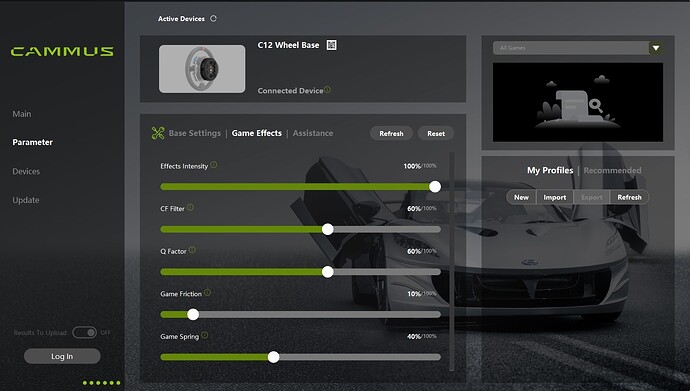Click the Game Friction 10% value
This screenshot has height=391, width=690.
coord(414,294)
